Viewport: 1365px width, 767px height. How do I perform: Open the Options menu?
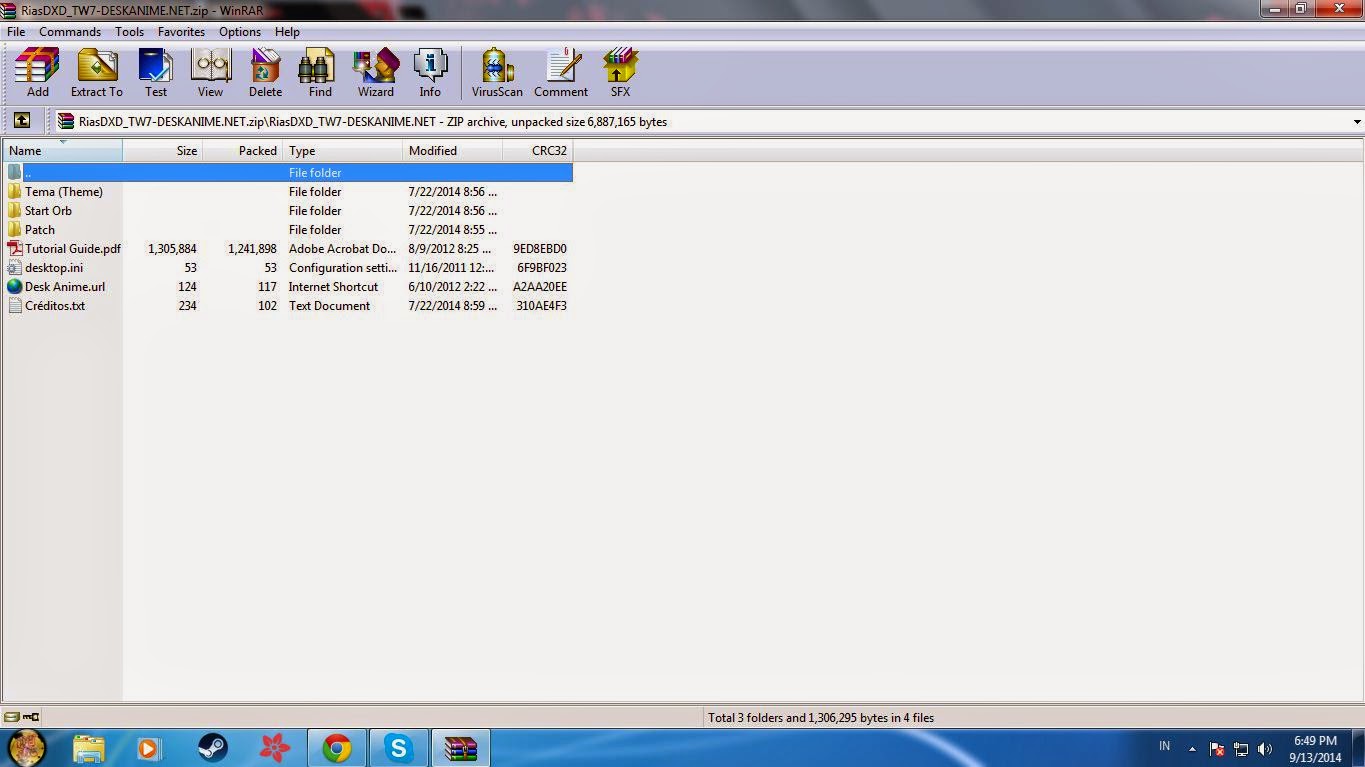[240, 31]
